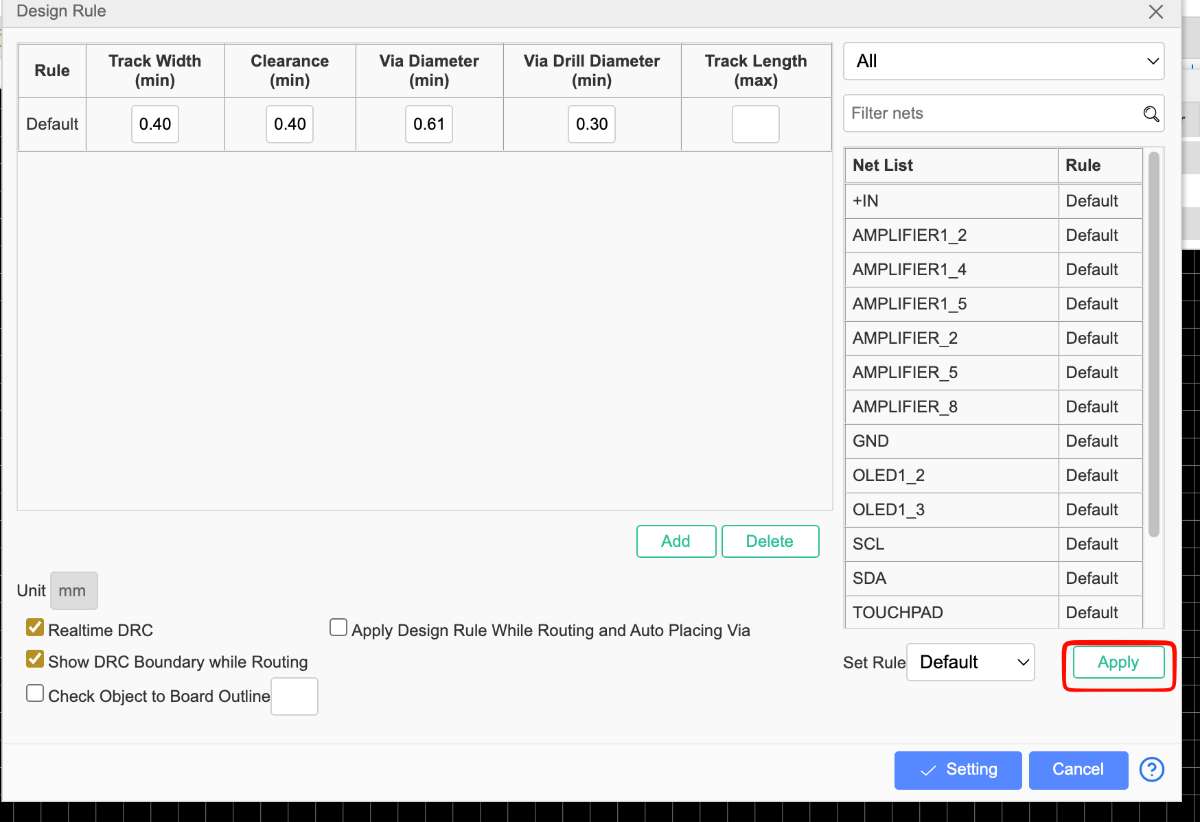Open the Set Rule Default dropdown
The height and width of the screenshot is (822, 1200).
(x=970, y=662)
